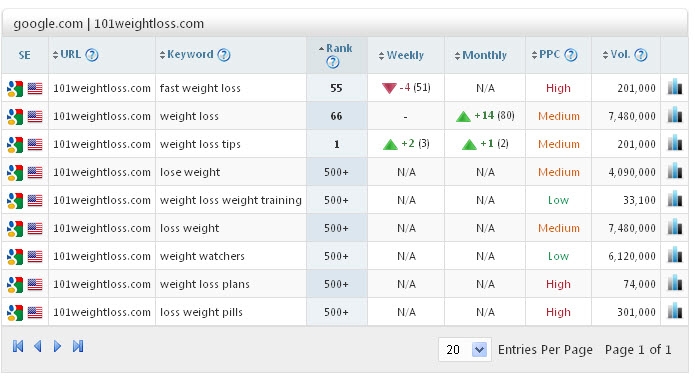695x380 pixels.
Task: Open chart icon for loss weight pills row
Action: [x=675, y=311]
